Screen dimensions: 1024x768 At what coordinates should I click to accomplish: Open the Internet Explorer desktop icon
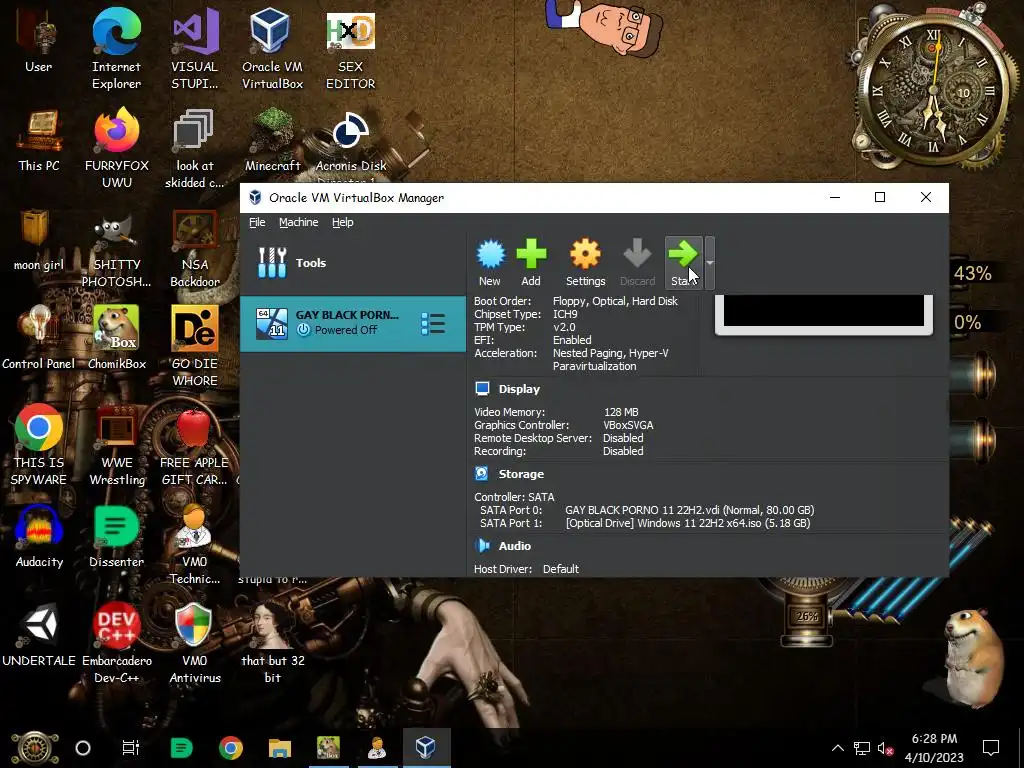[x=116, y=48]
